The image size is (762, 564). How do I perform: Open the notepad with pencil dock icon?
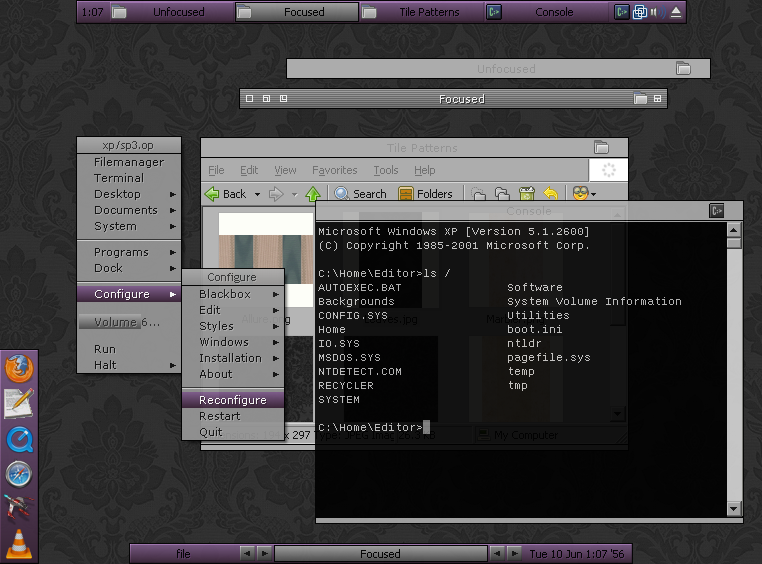[19, 404]
